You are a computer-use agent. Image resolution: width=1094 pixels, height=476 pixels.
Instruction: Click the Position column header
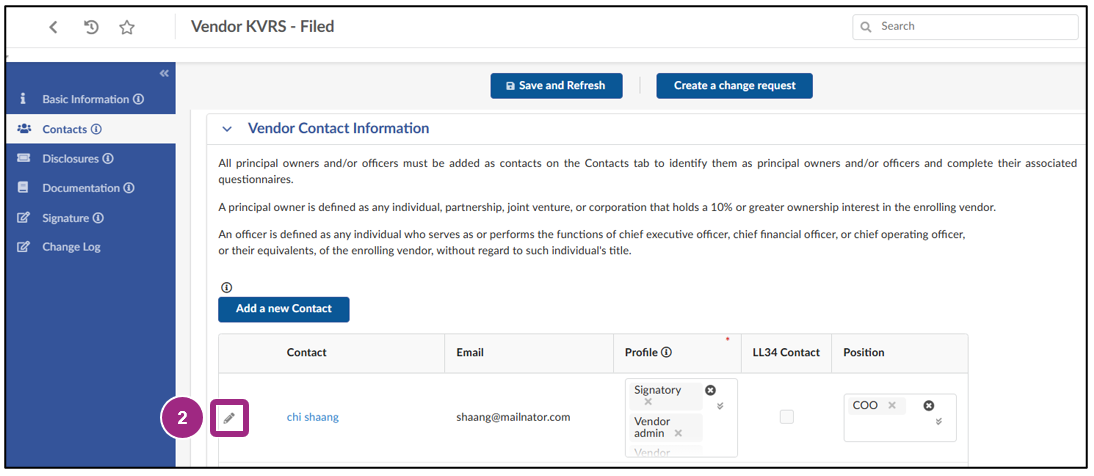coord(864,352)
